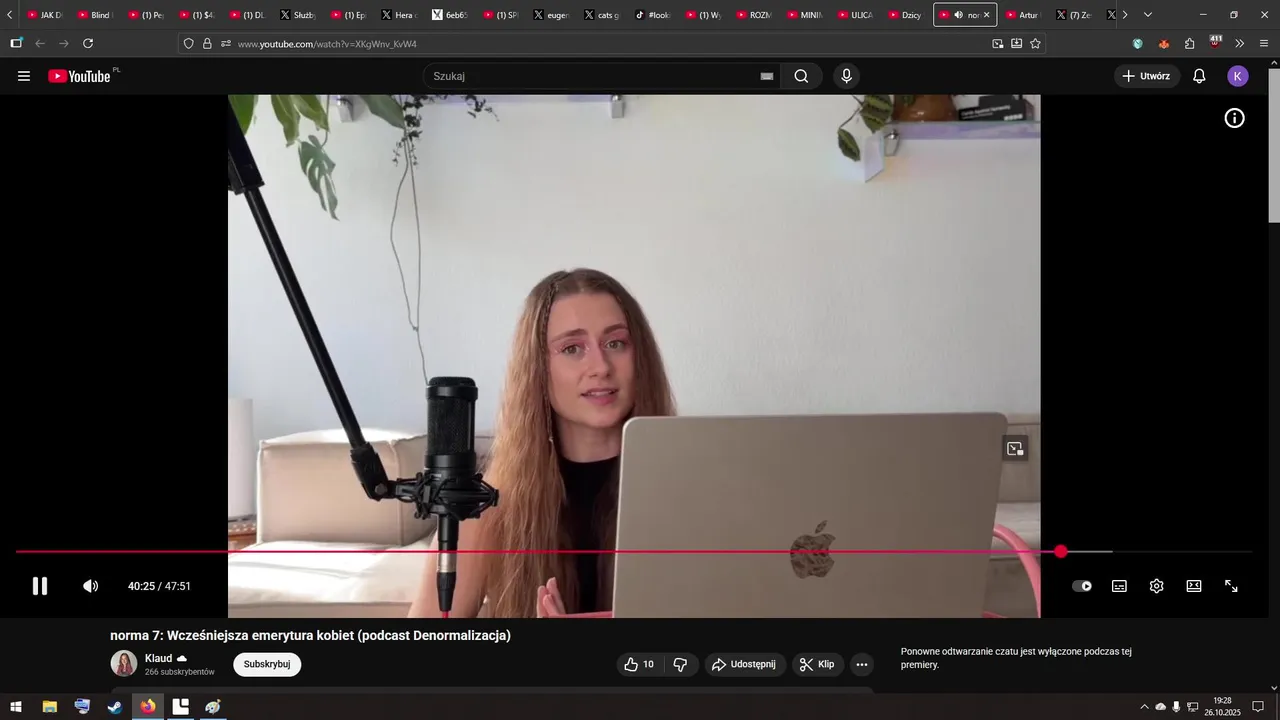The width and height of the screenshot is (1280, 720).
Task: Click the 40:25 / 47:51 time display
Action: 159,586
